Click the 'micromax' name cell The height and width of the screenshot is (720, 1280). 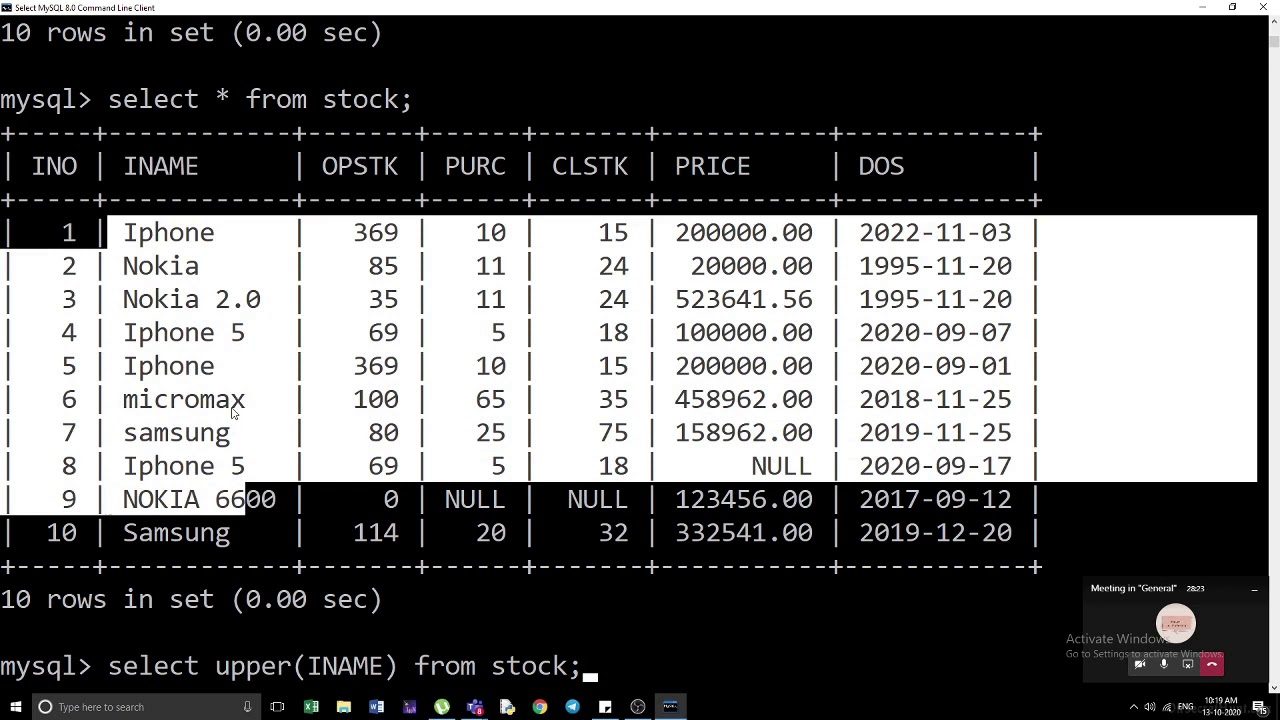click(184, 399)
